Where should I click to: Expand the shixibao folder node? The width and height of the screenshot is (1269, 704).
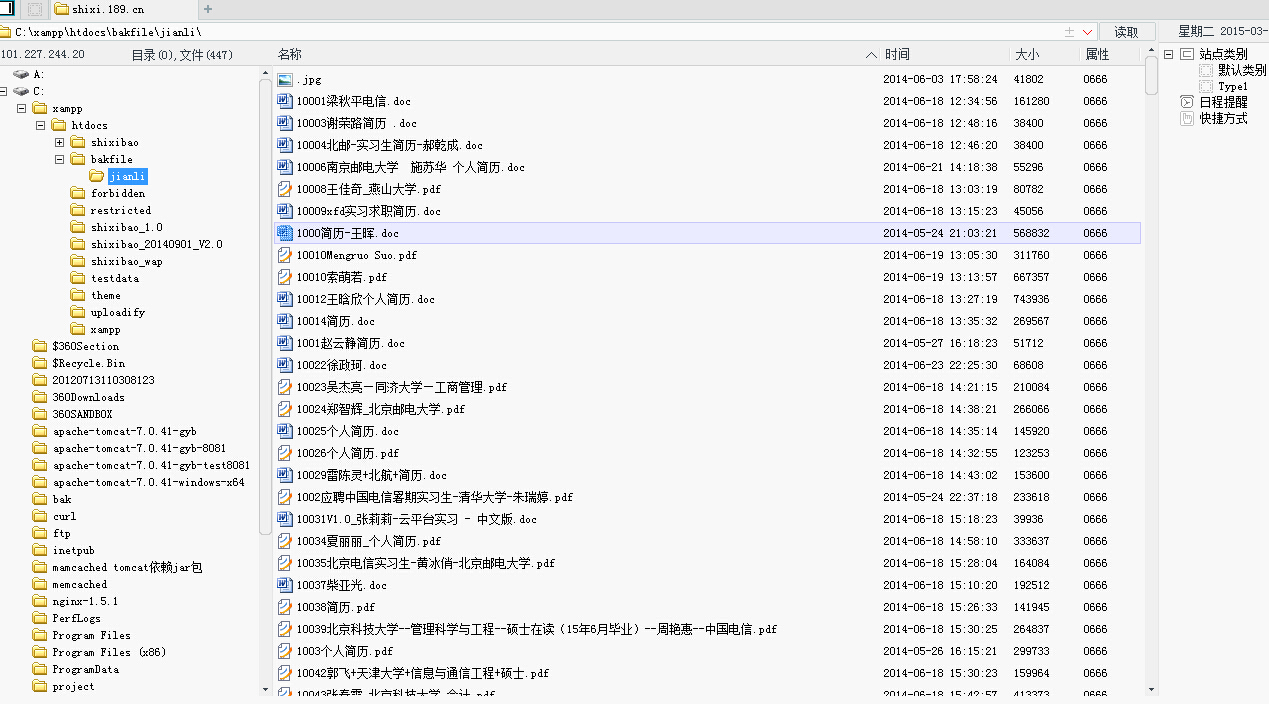click(x=59, y=142)
